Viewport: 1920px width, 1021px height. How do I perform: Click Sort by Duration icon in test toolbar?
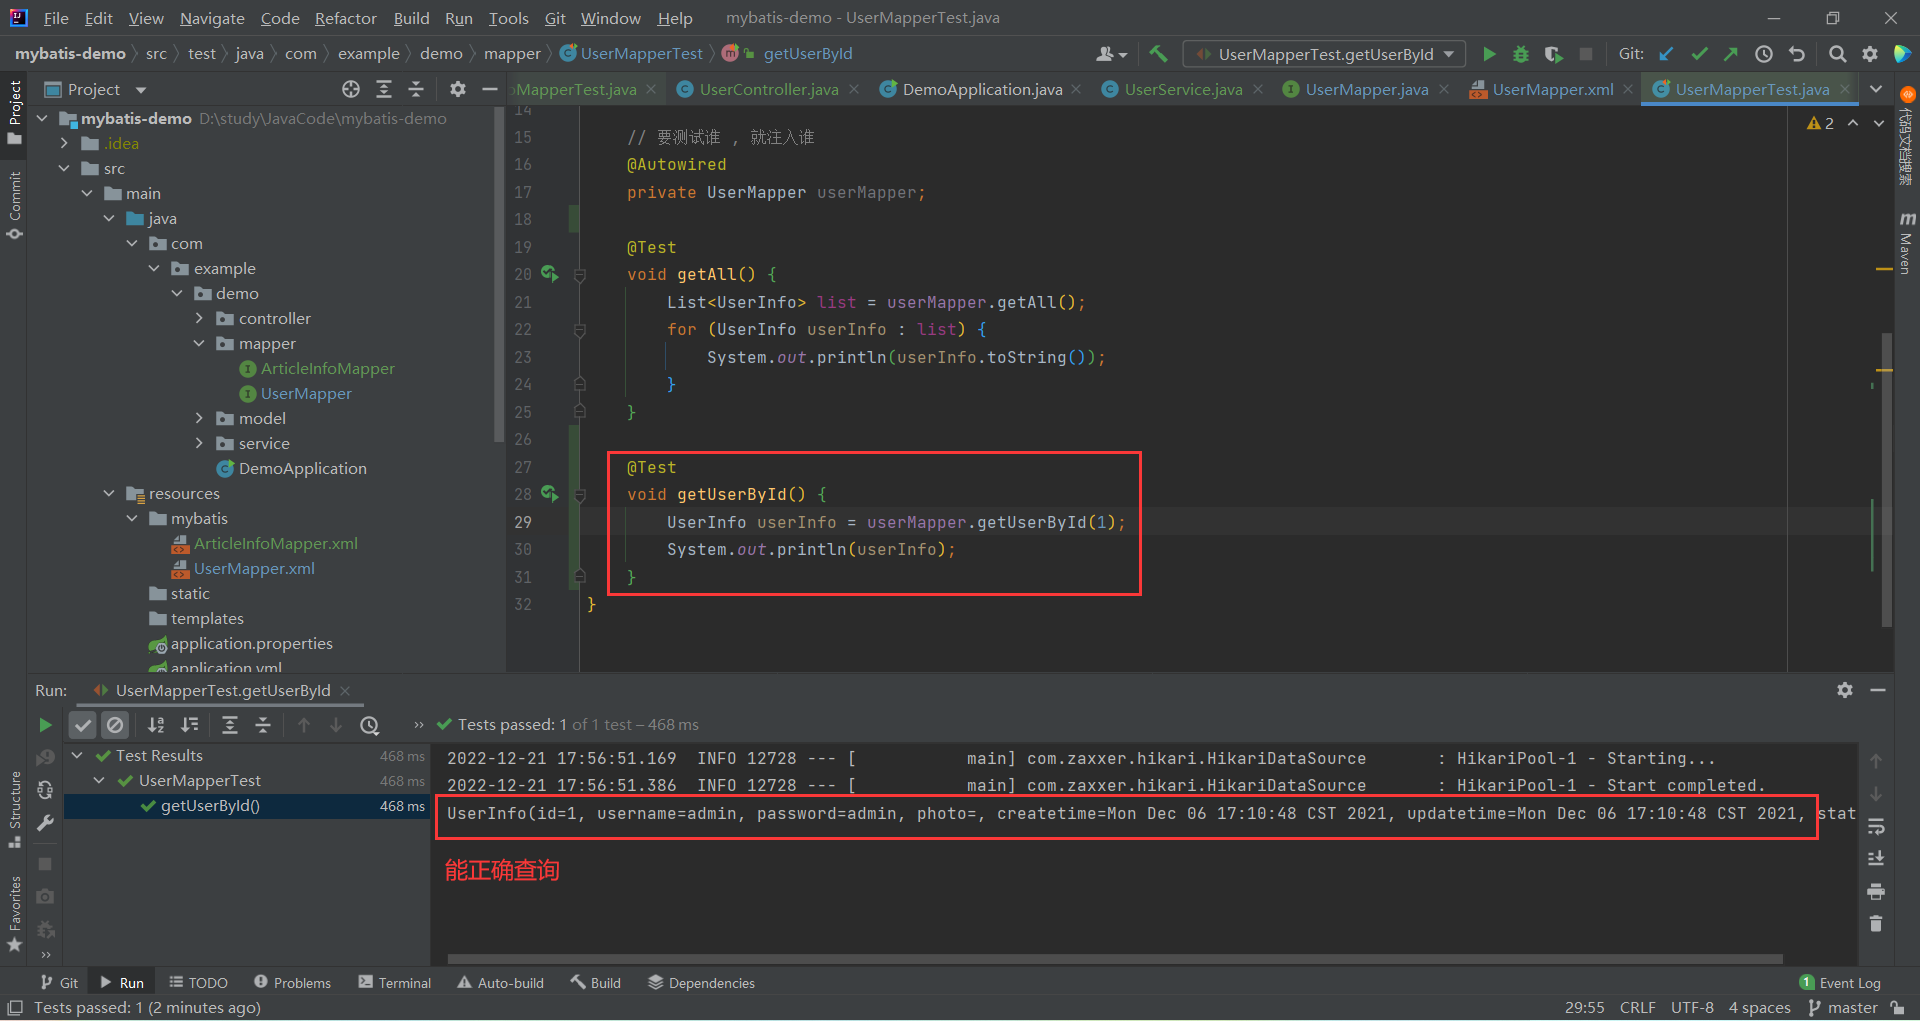189,725
